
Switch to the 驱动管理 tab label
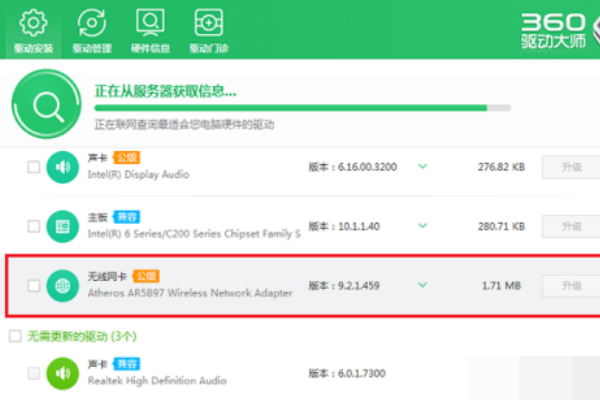pyautogui.click(x=92, y=48)
